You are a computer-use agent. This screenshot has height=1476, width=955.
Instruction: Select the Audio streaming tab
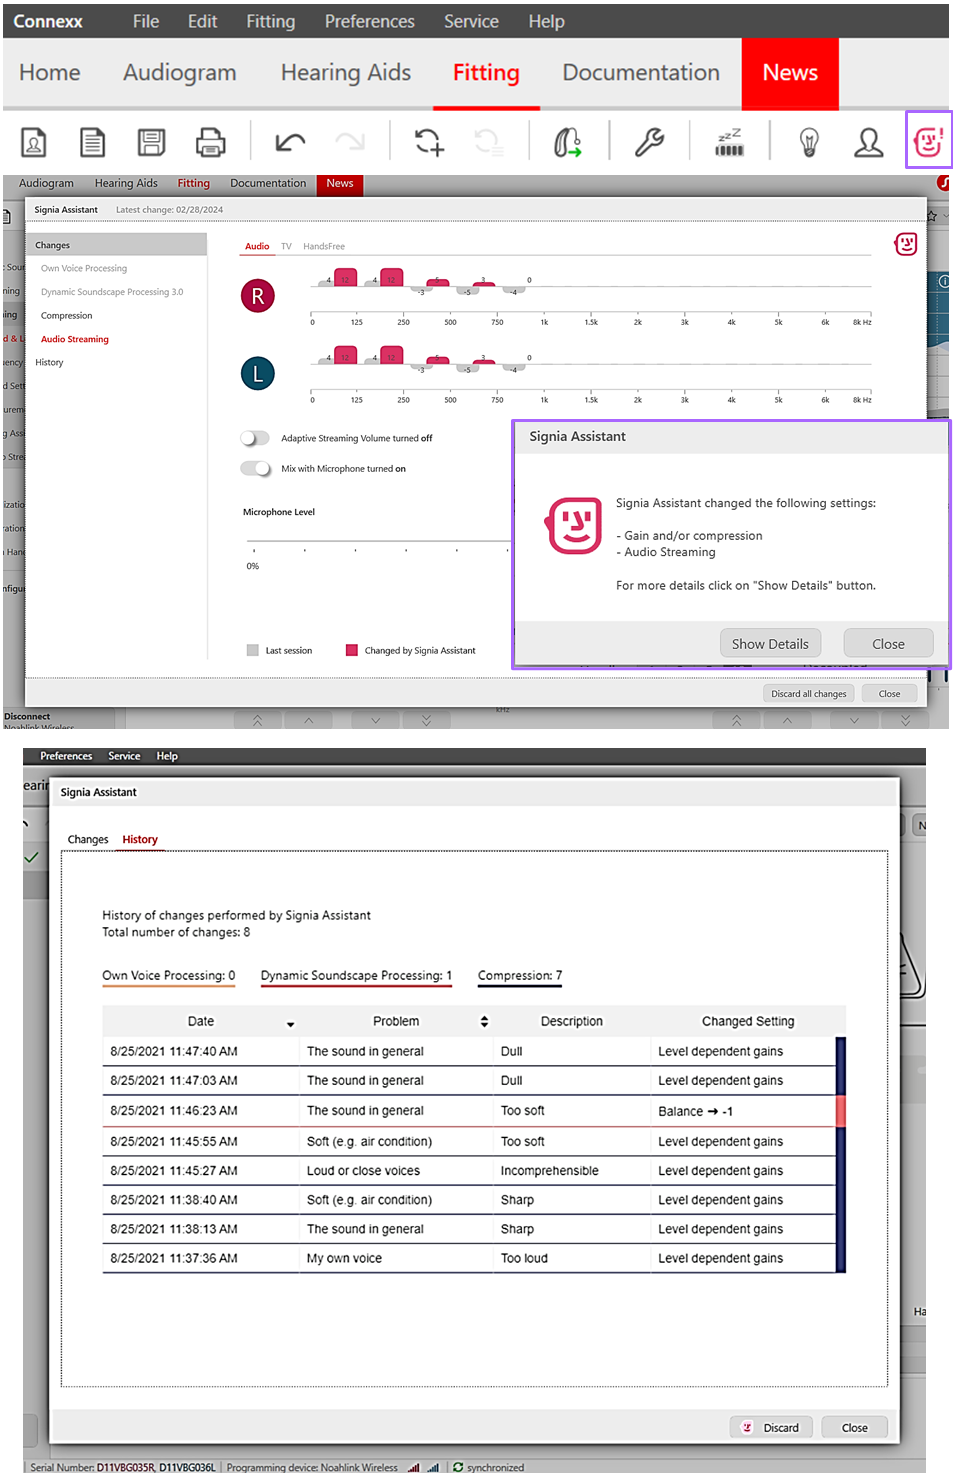[257, 246]
